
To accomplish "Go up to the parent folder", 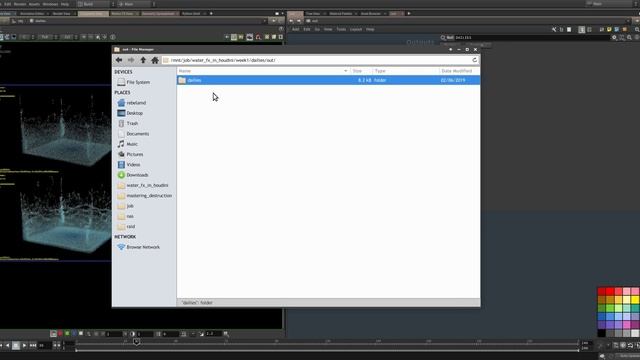I will 143,60.
